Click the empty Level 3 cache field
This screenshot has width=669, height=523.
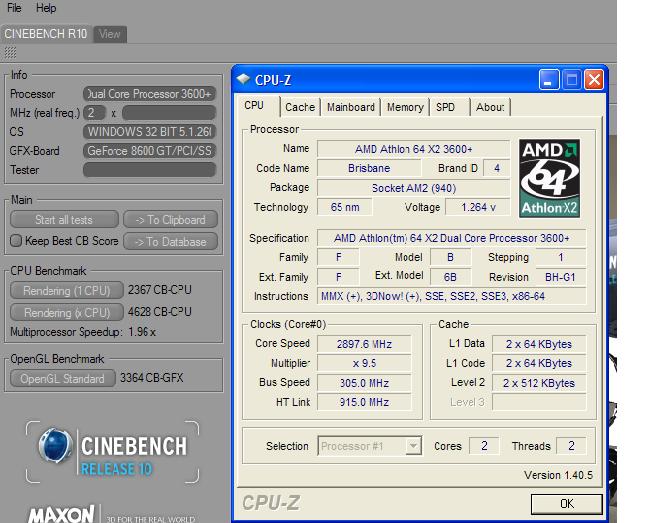pos(539,402)
